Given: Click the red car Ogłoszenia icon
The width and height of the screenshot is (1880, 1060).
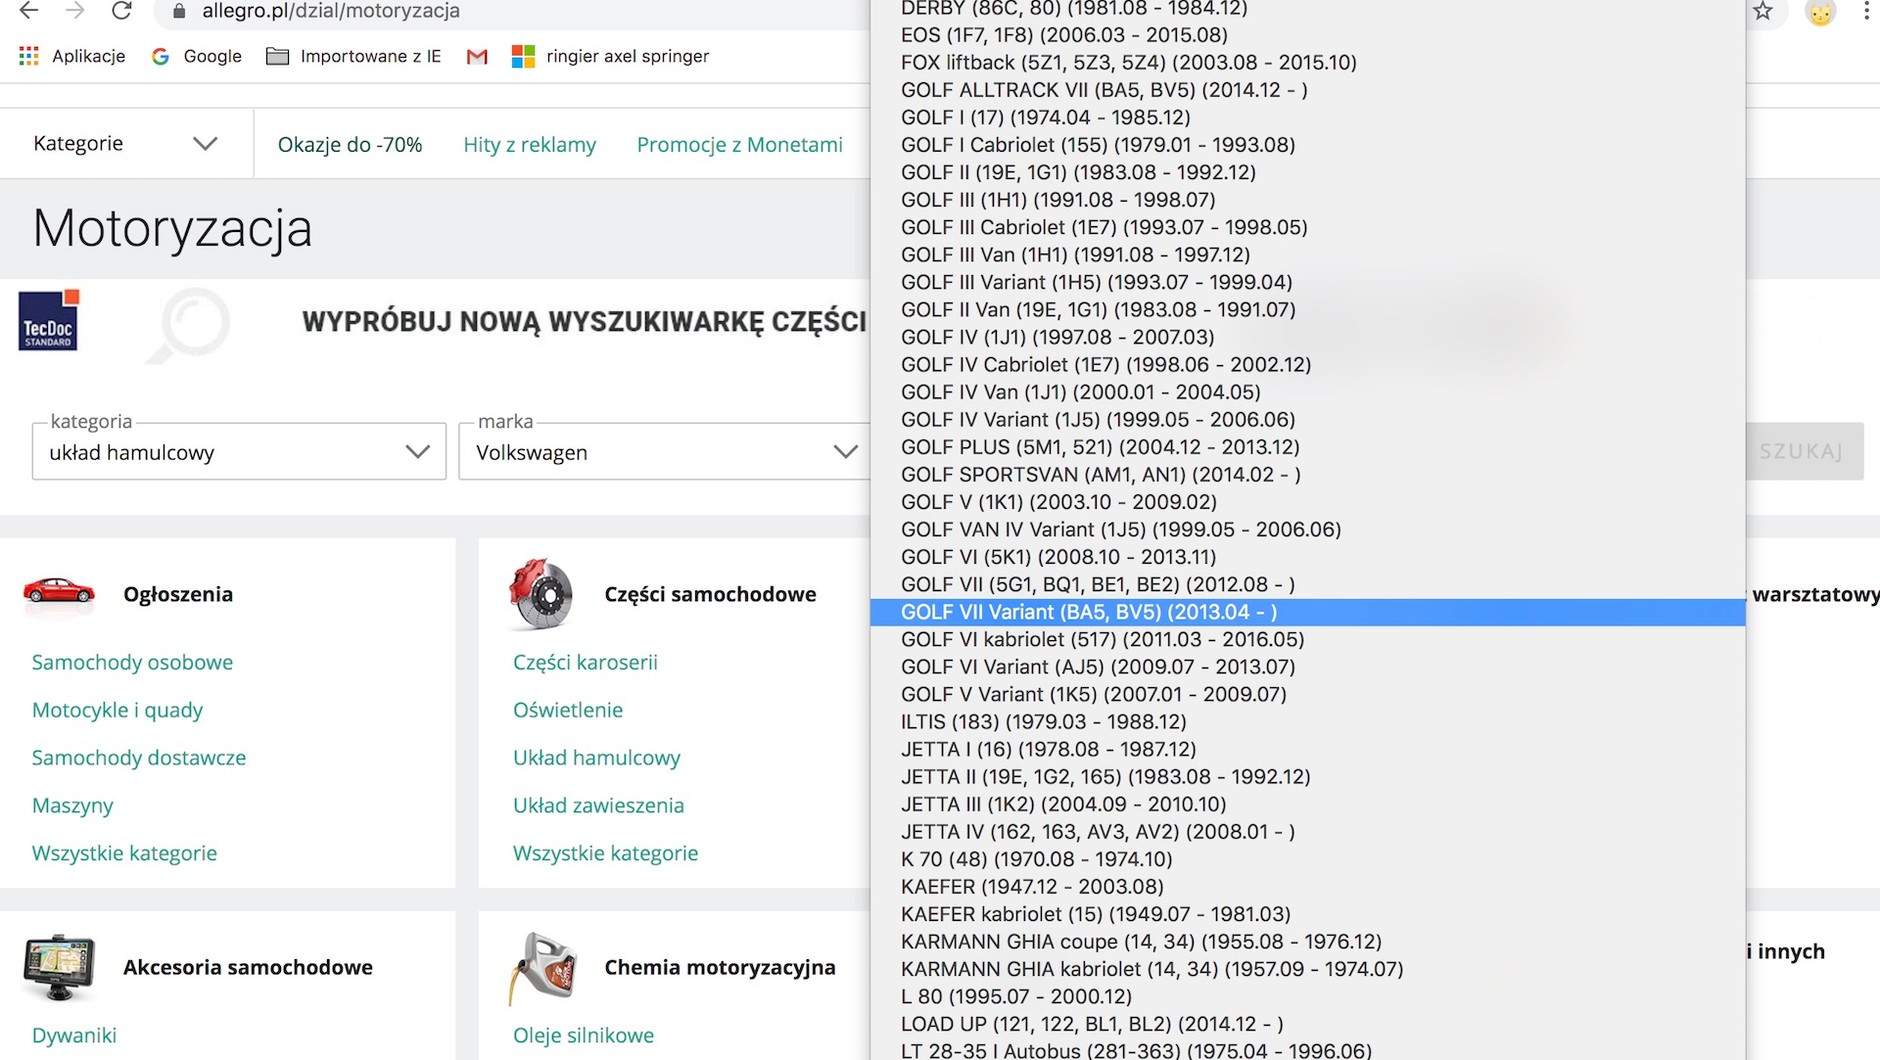Looking at the screenshot, I should 59,592.
